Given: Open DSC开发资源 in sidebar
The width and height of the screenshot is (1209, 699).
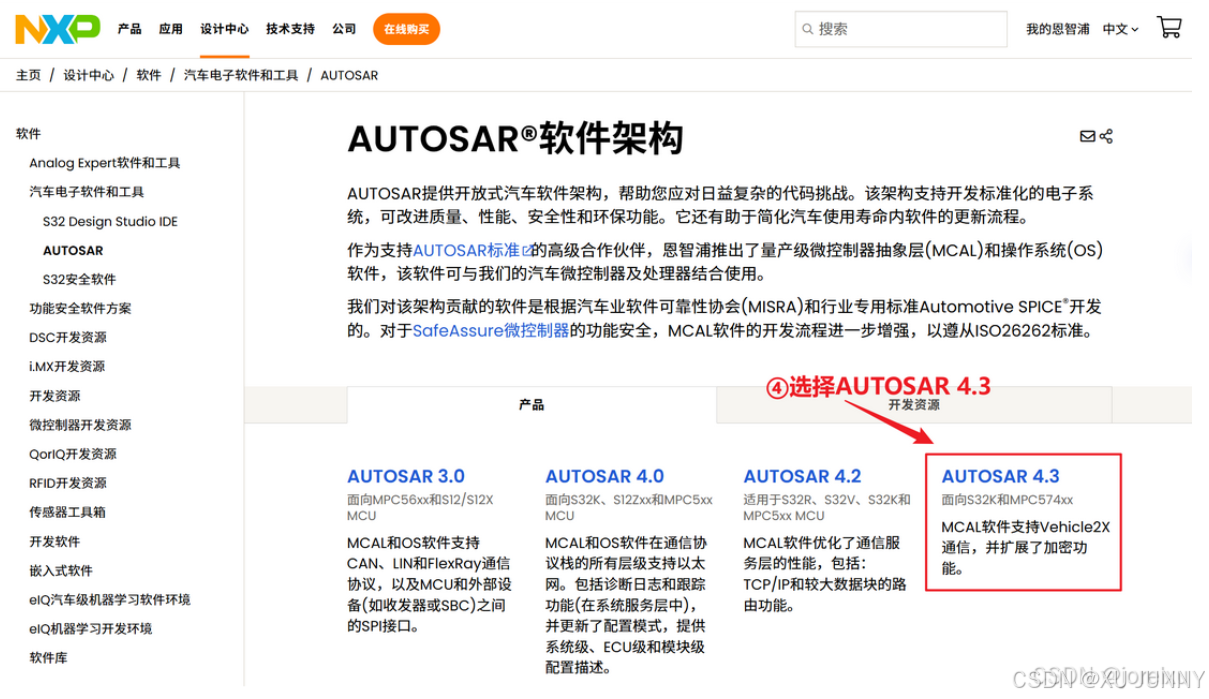Looking at the screenshot, I should coord(67,337).
